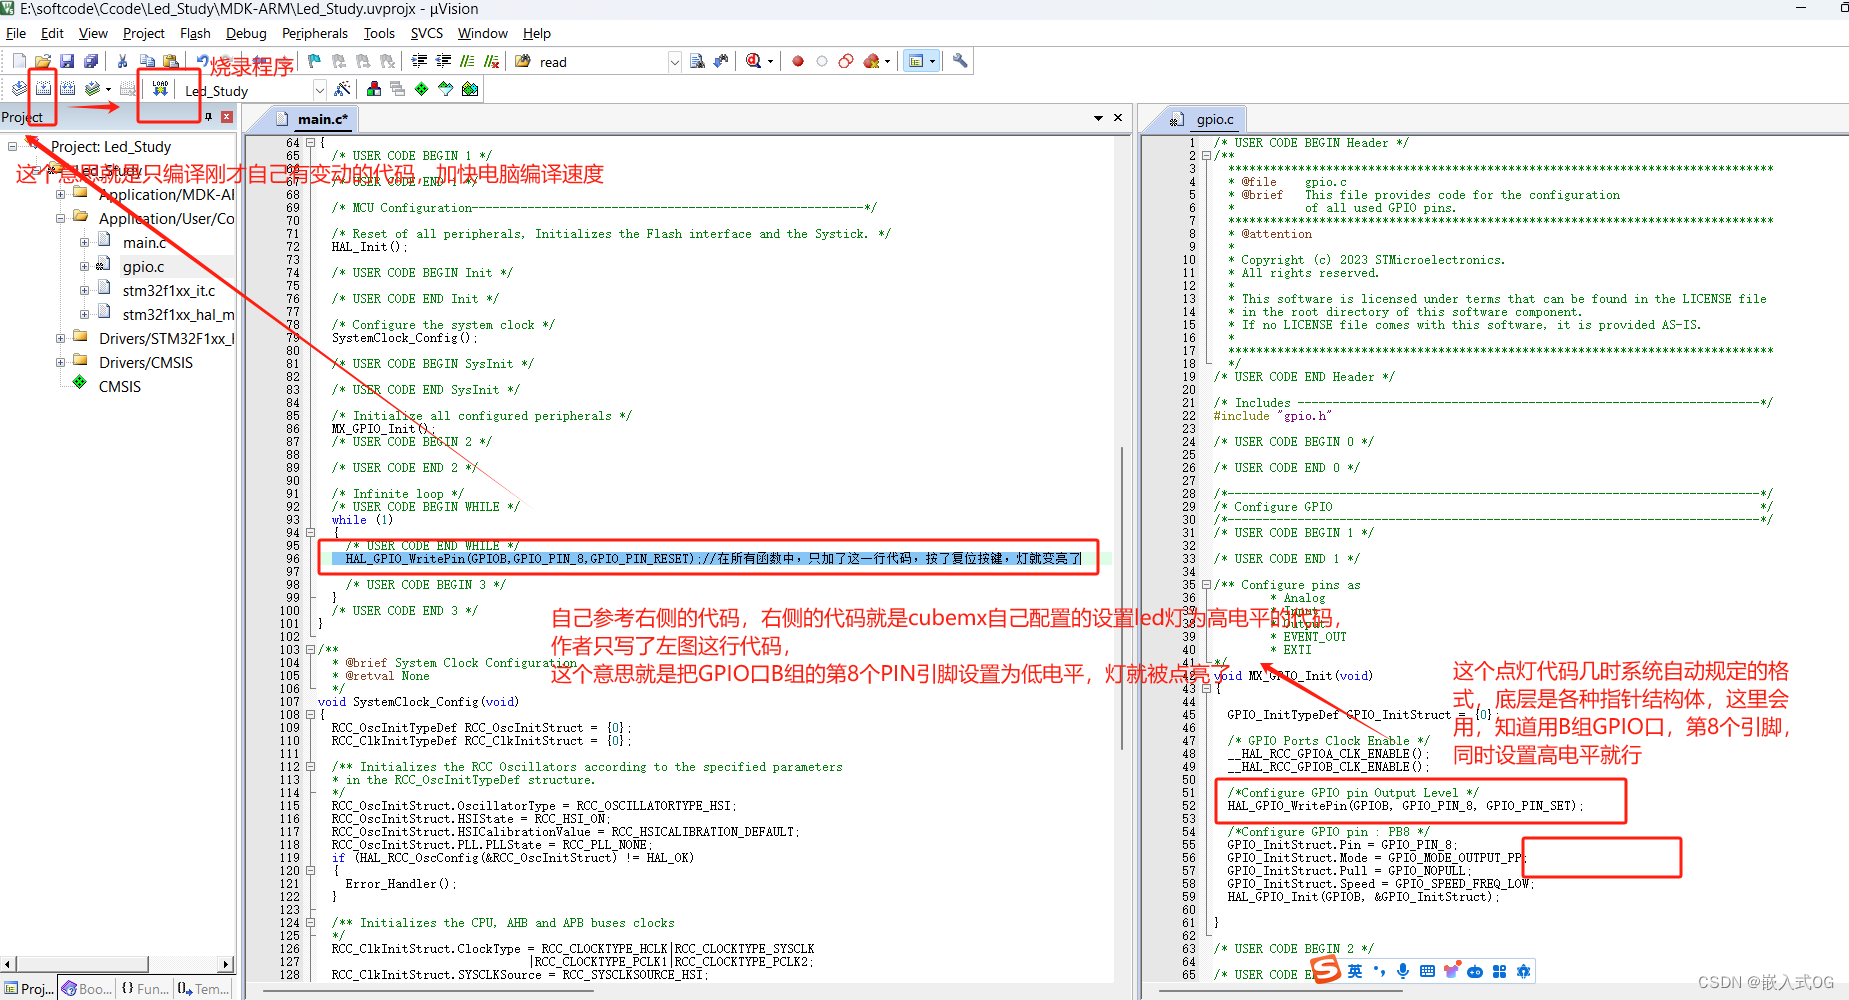1849x1000 pixels.
Task: Switch to the gpio.c editor tab
Action: 1213,118
